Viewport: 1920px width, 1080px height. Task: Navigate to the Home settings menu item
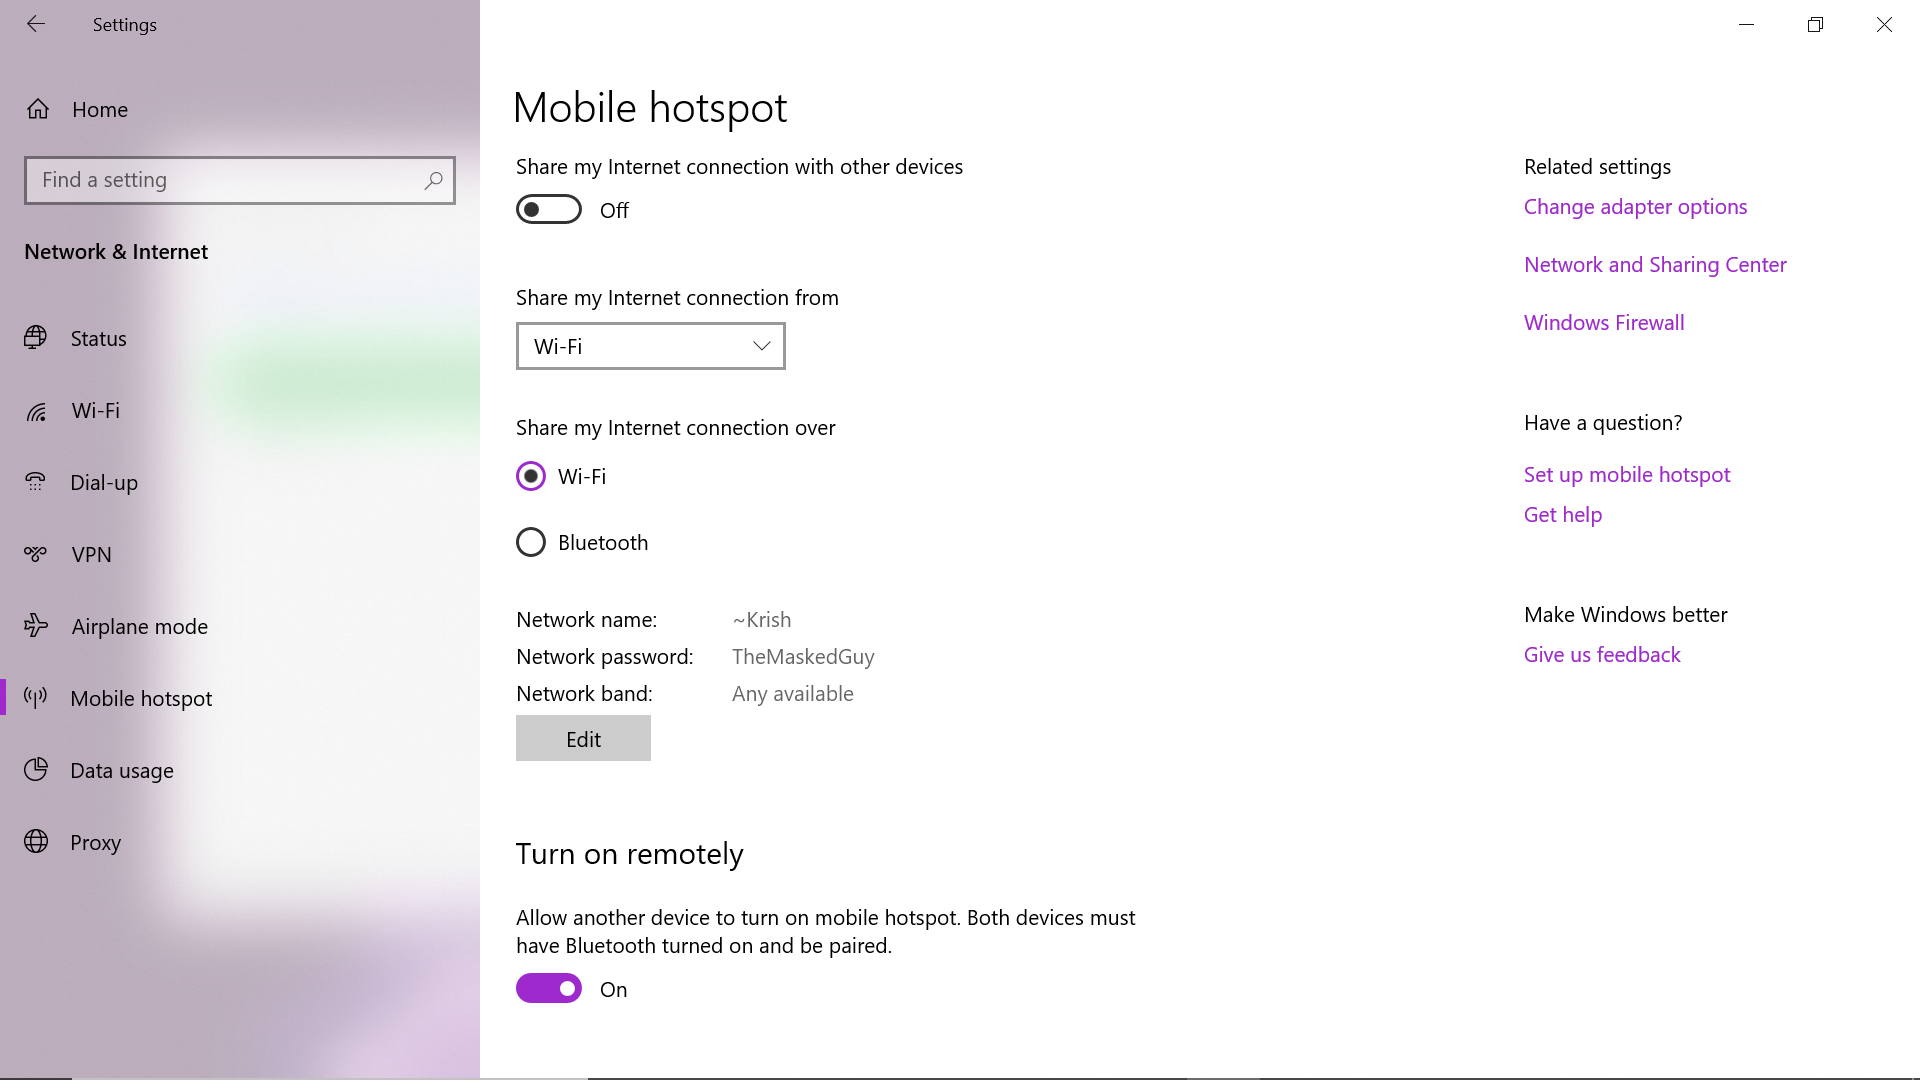[x=99, y=108]
